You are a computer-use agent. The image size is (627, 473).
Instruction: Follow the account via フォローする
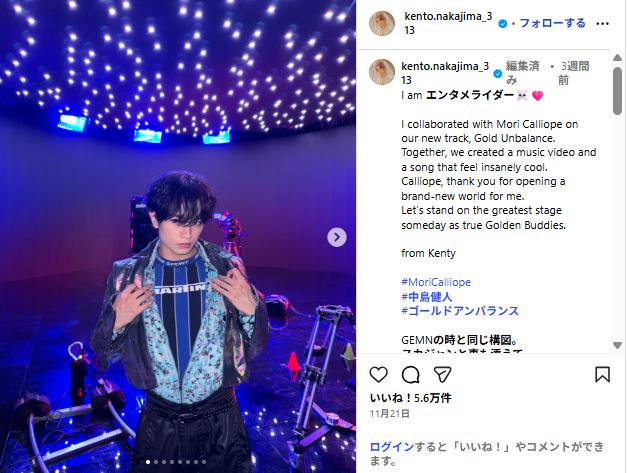pyautogui.click(x=552, y=23)
